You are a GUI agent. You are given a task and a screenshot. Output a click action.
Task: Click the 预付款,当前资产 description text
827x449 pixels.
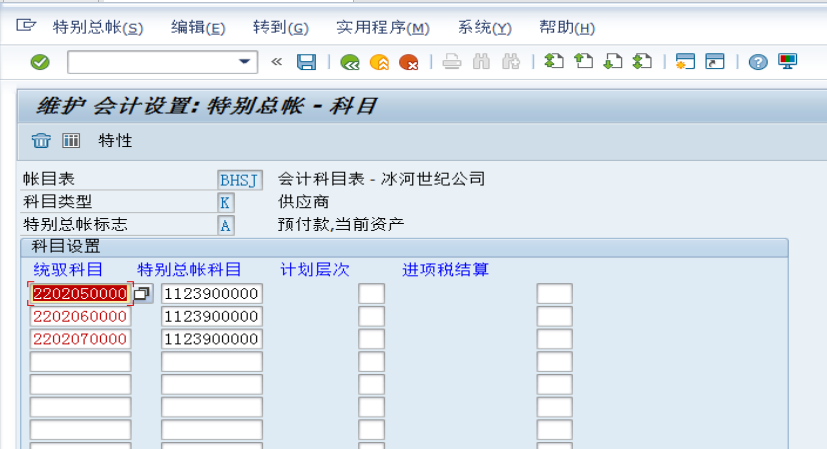[x=341, y=225]
